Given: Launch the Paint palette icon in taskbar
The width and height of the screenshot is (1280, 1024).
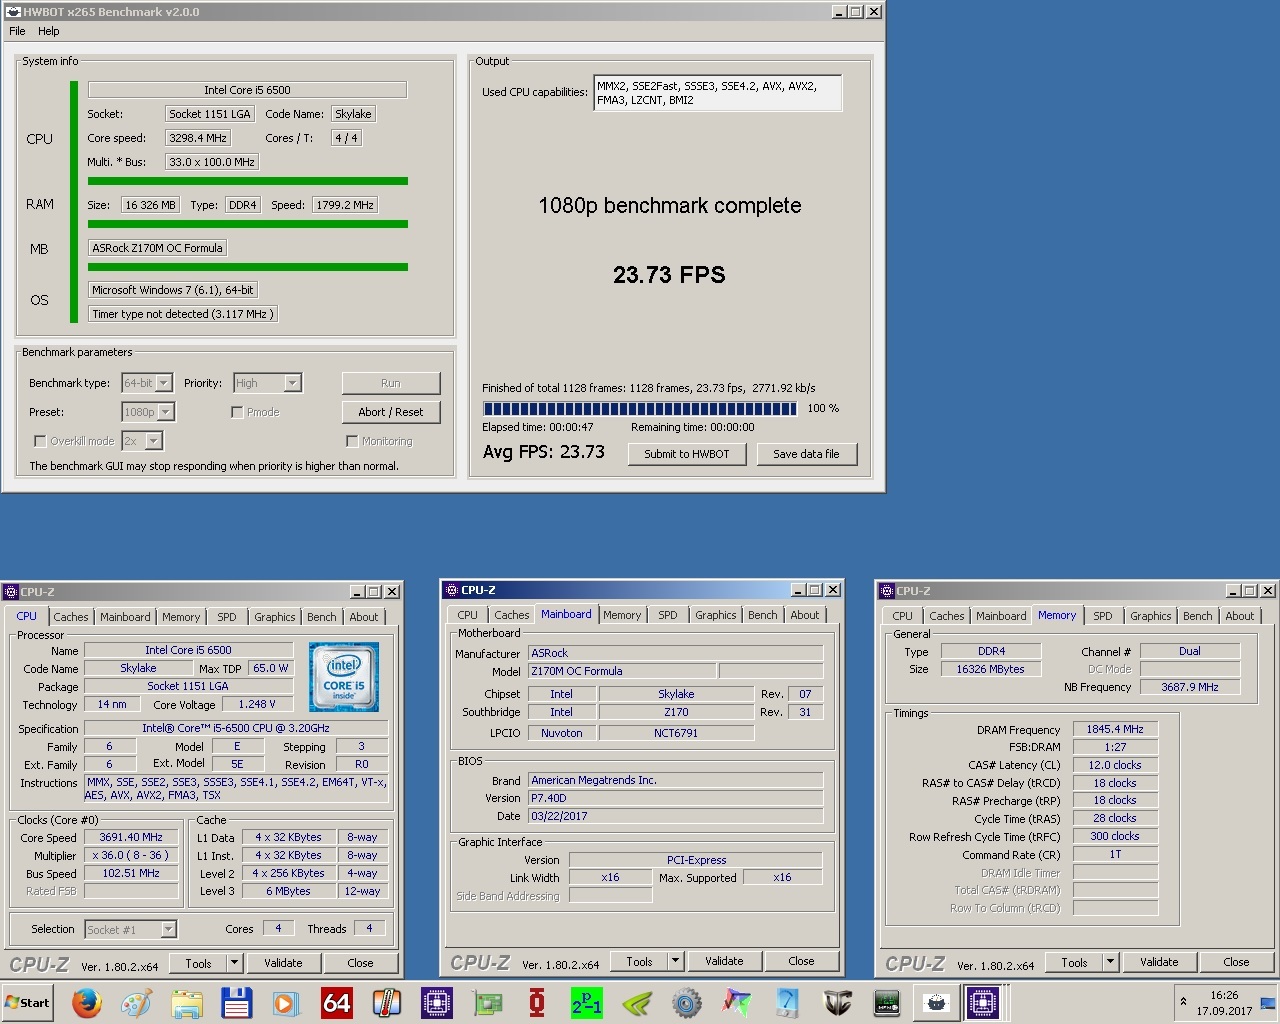Looking at the screenshot, I should (136, 1002).
